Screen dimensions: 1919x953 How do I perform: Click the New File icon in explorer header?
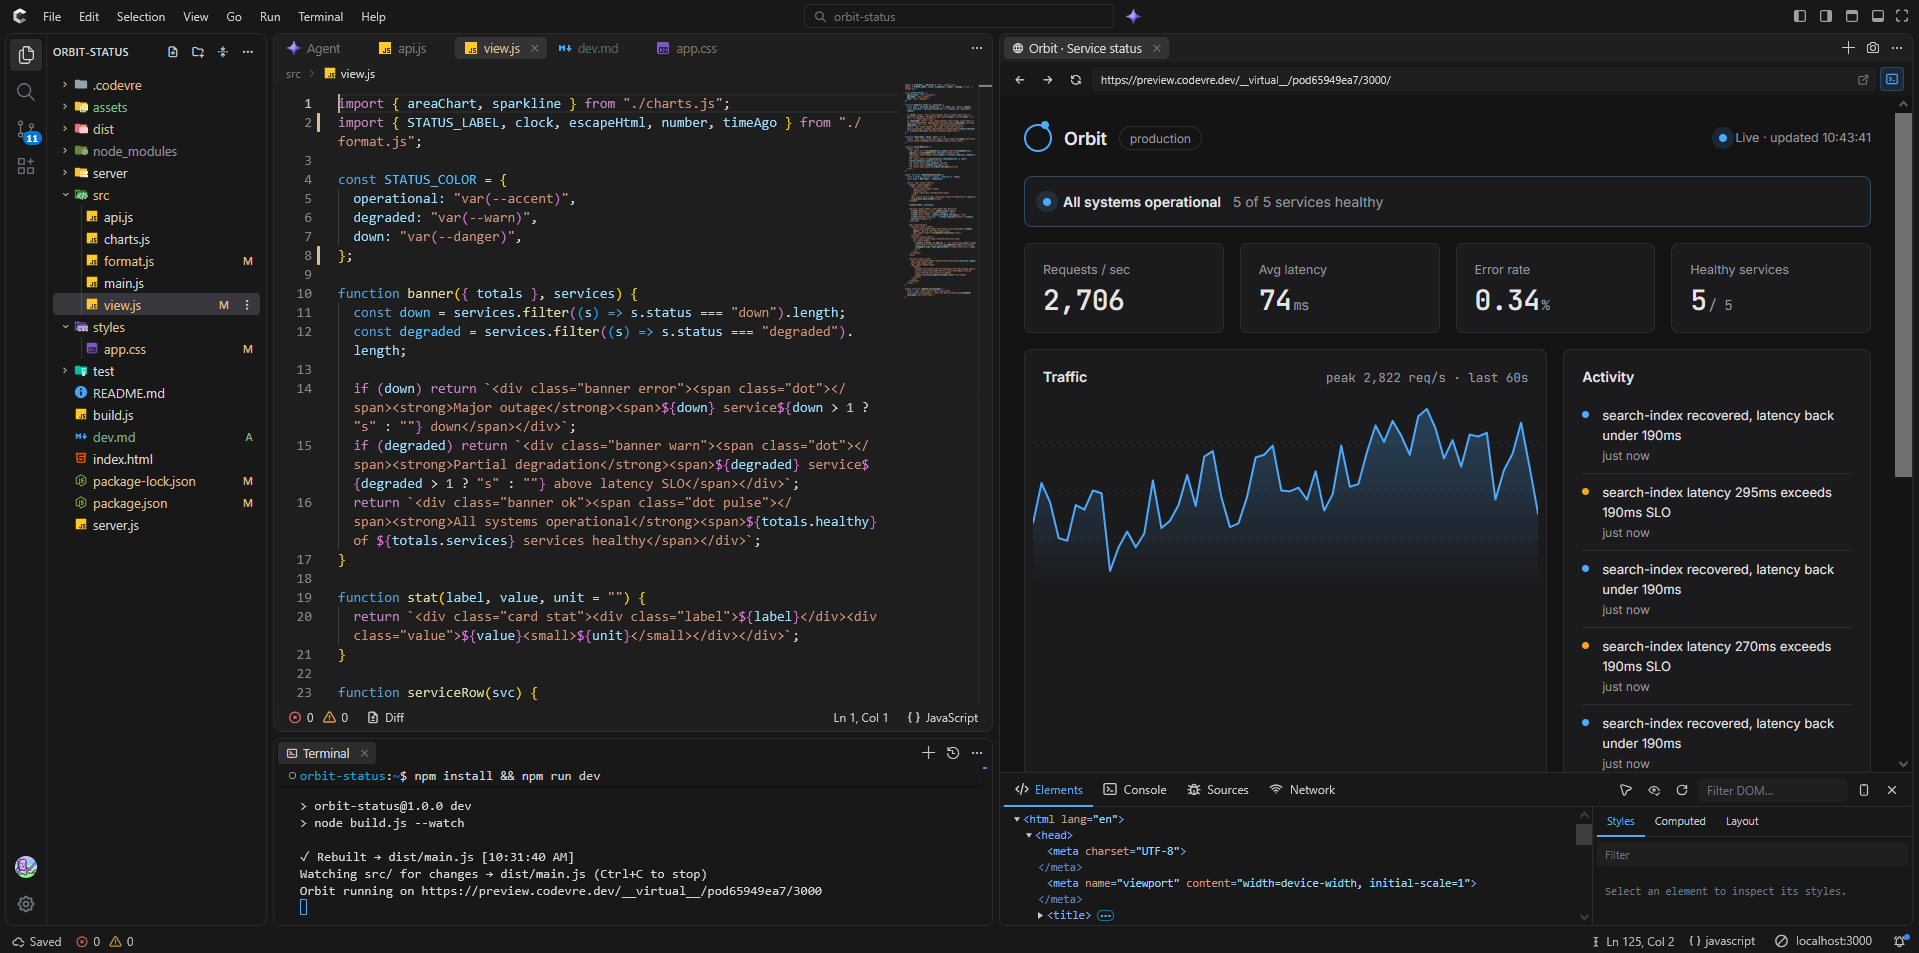[173, 52]
